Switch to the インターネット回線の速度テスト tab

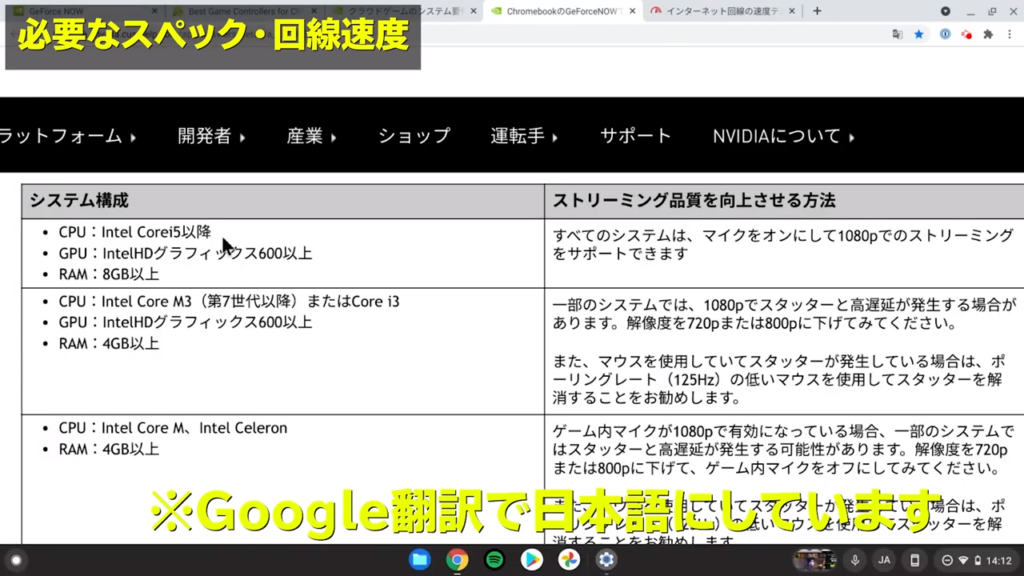click(x=723, y=11)
